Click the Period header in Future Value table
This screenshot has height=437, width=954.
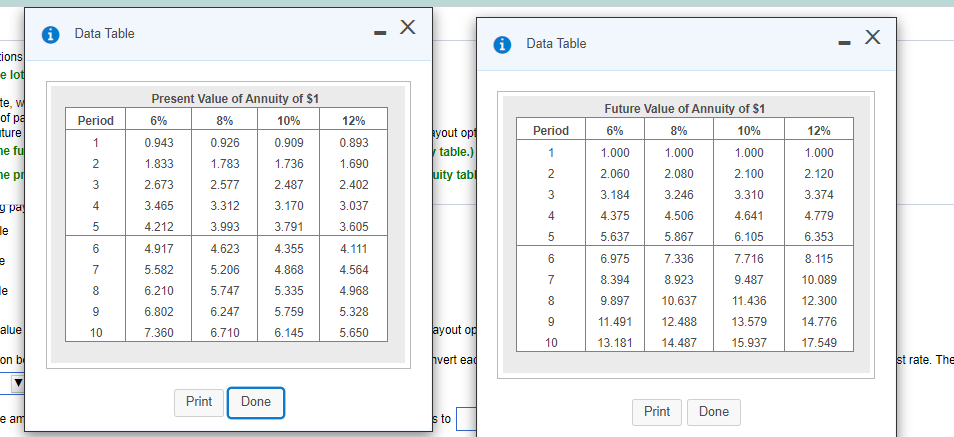(x=551, y=131)
